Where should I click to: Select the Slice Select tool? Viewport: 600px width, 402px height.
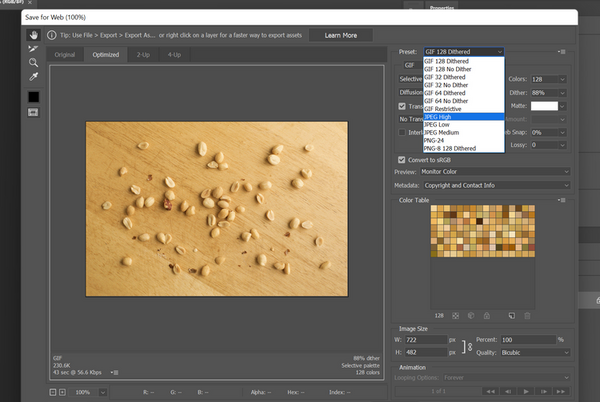(x=33, y=49)
